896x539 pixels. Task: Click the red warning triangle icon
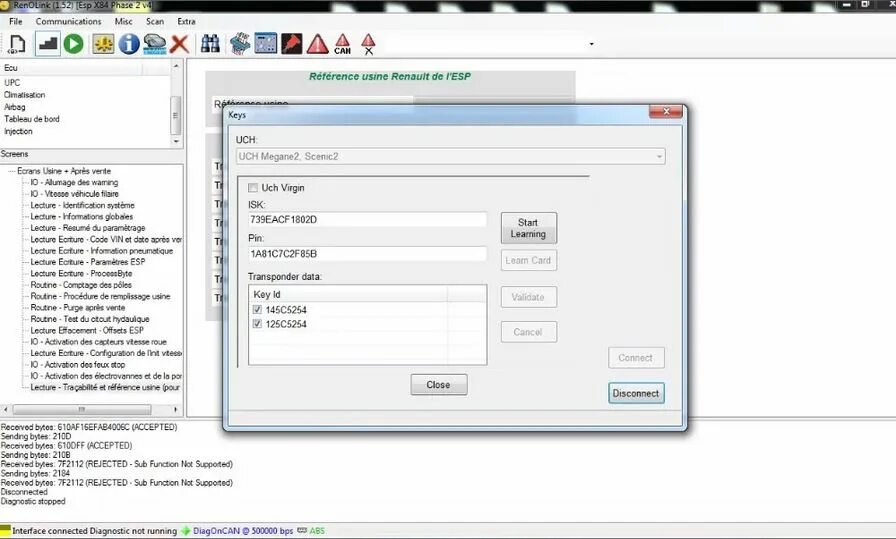point(318,44)
